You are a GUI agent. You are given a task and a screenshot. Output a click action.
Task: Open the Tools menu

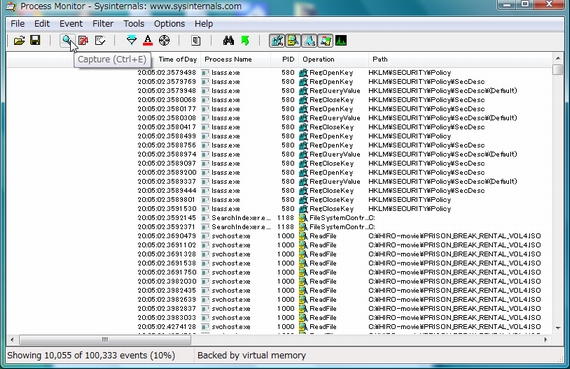[134, 24]
